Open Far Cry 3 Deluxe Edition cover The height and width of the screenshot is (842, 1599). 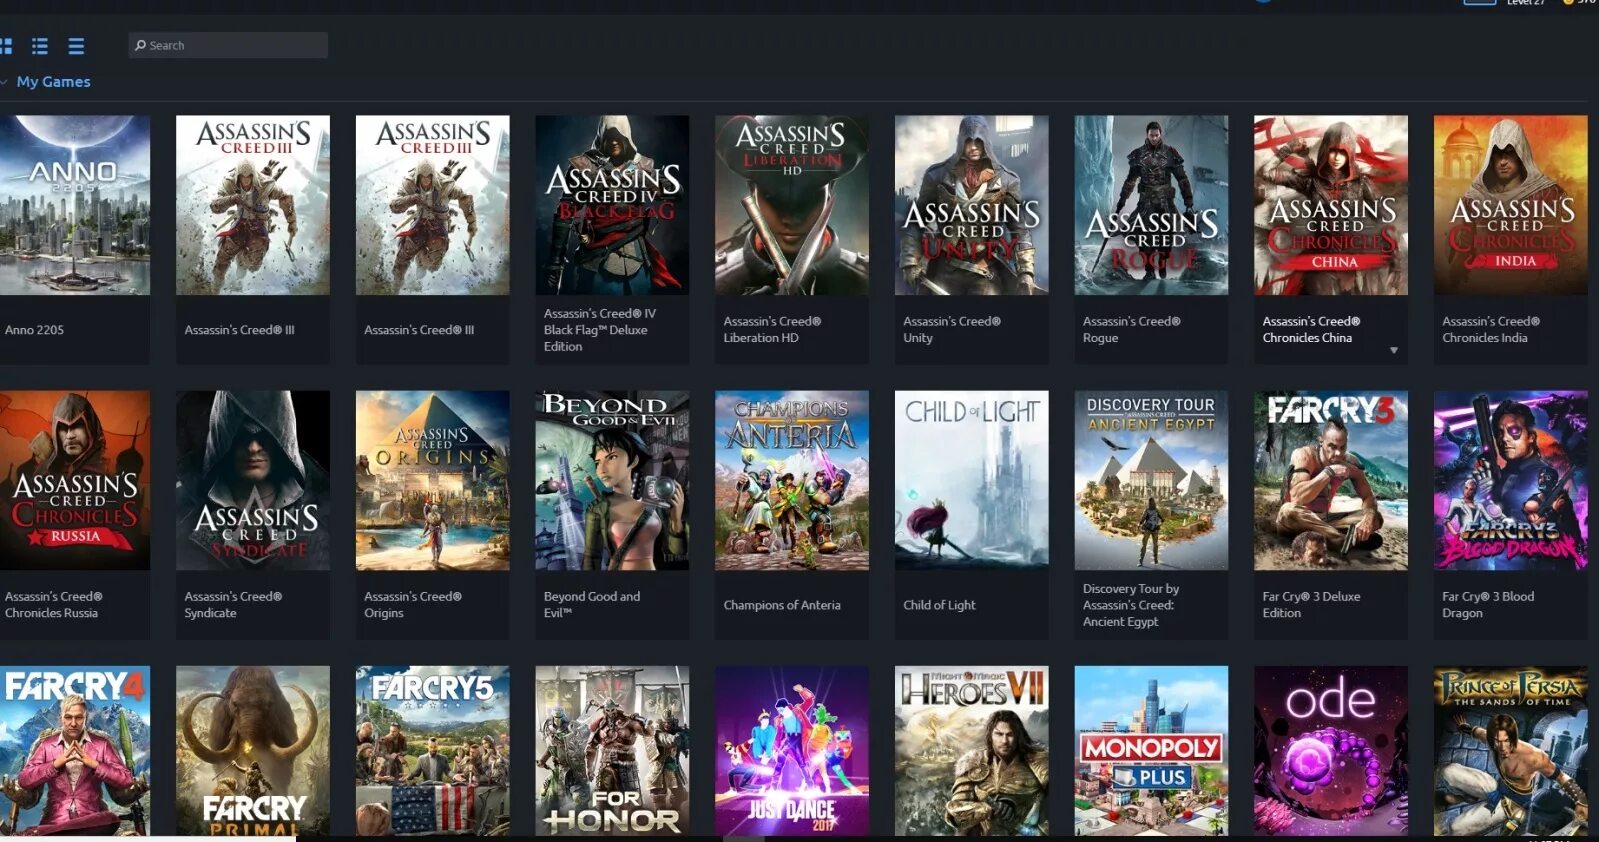(x=1331, y=480)
